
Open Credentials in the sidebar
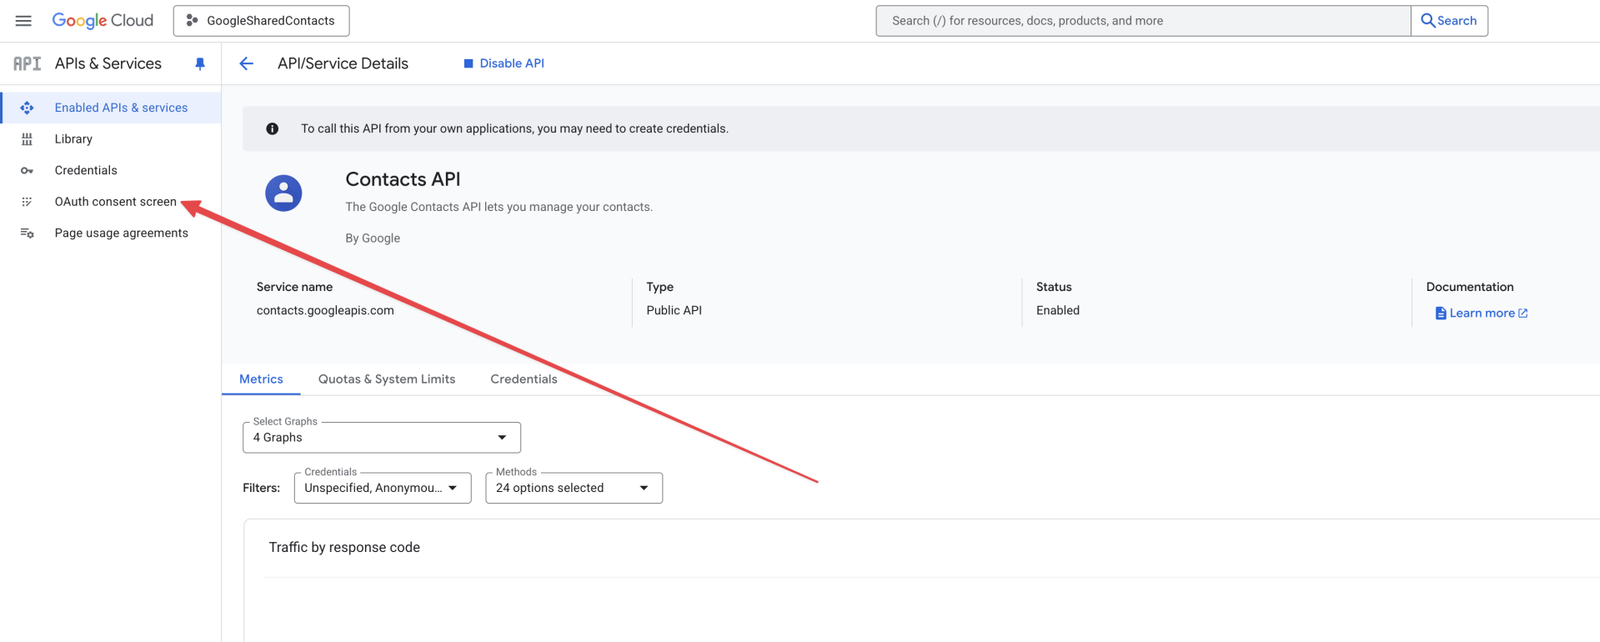point(86,170)
